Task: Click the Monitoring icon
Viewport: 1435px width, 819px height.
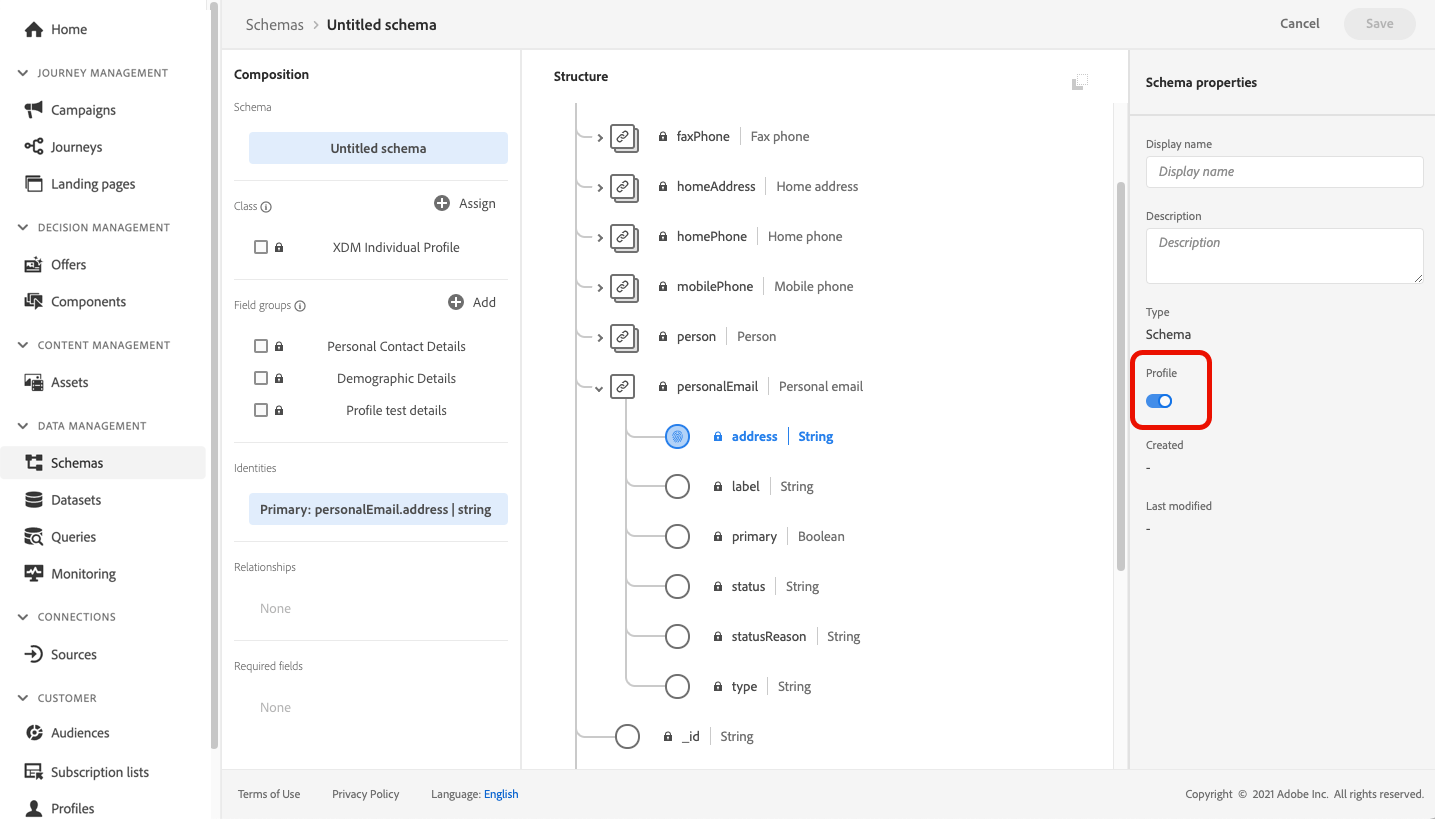Action: point(34,574)
